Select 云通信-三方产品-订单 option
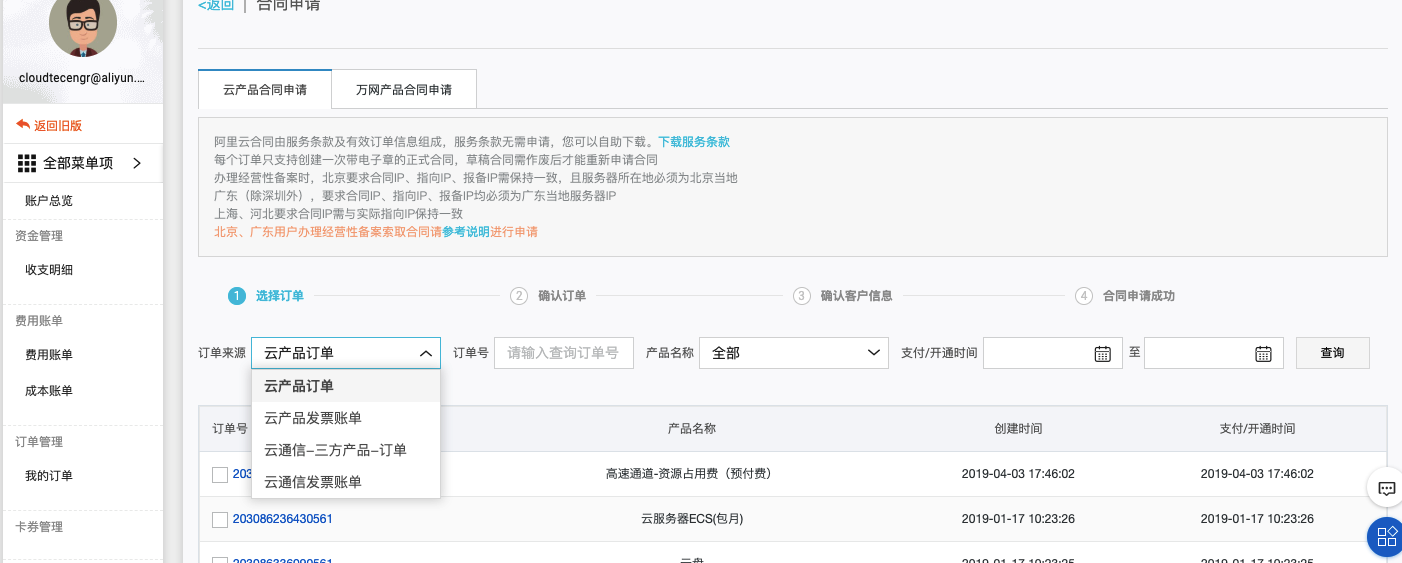 [x=335, y=450]
